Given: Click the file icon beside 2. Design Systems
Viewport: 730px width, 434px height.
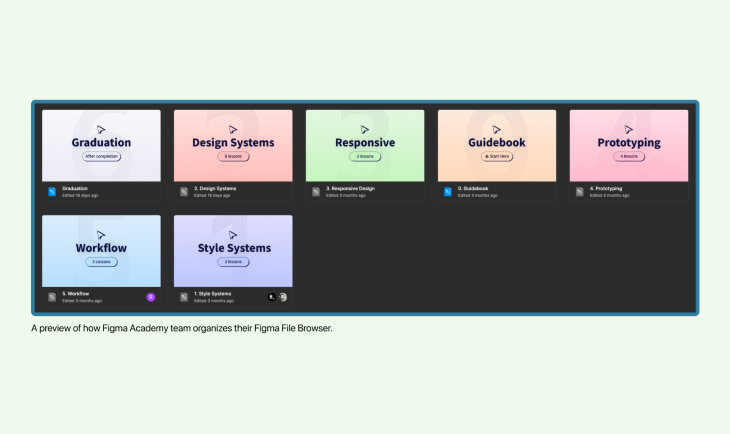Looking at the screenshot, I should [x=184, y=192].
